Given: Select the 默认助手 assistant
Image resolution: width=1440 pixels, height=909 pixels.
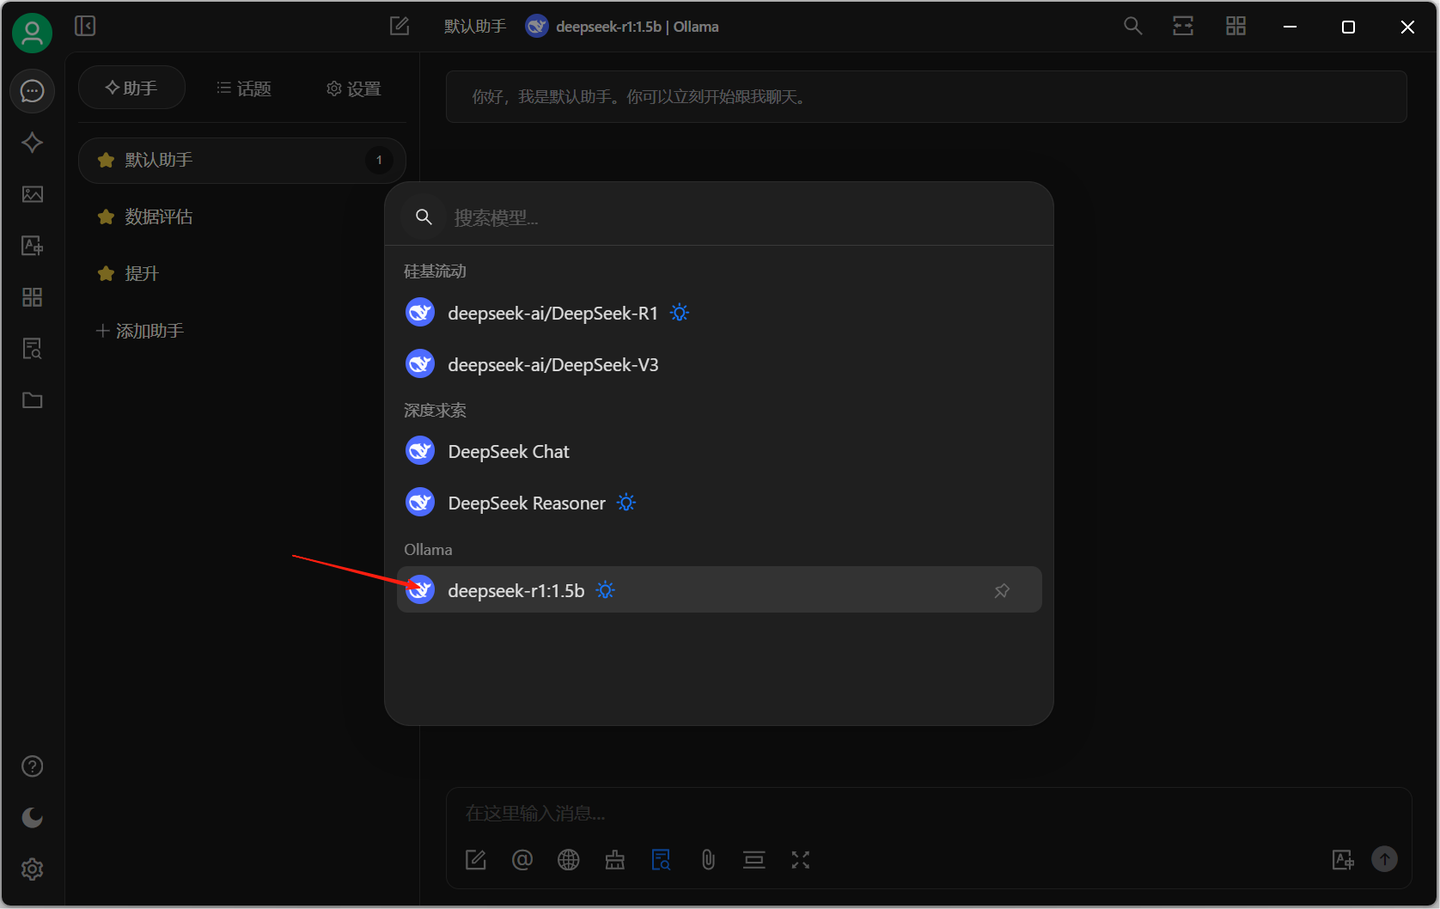Looking at the screenshot, I should 242,160.
